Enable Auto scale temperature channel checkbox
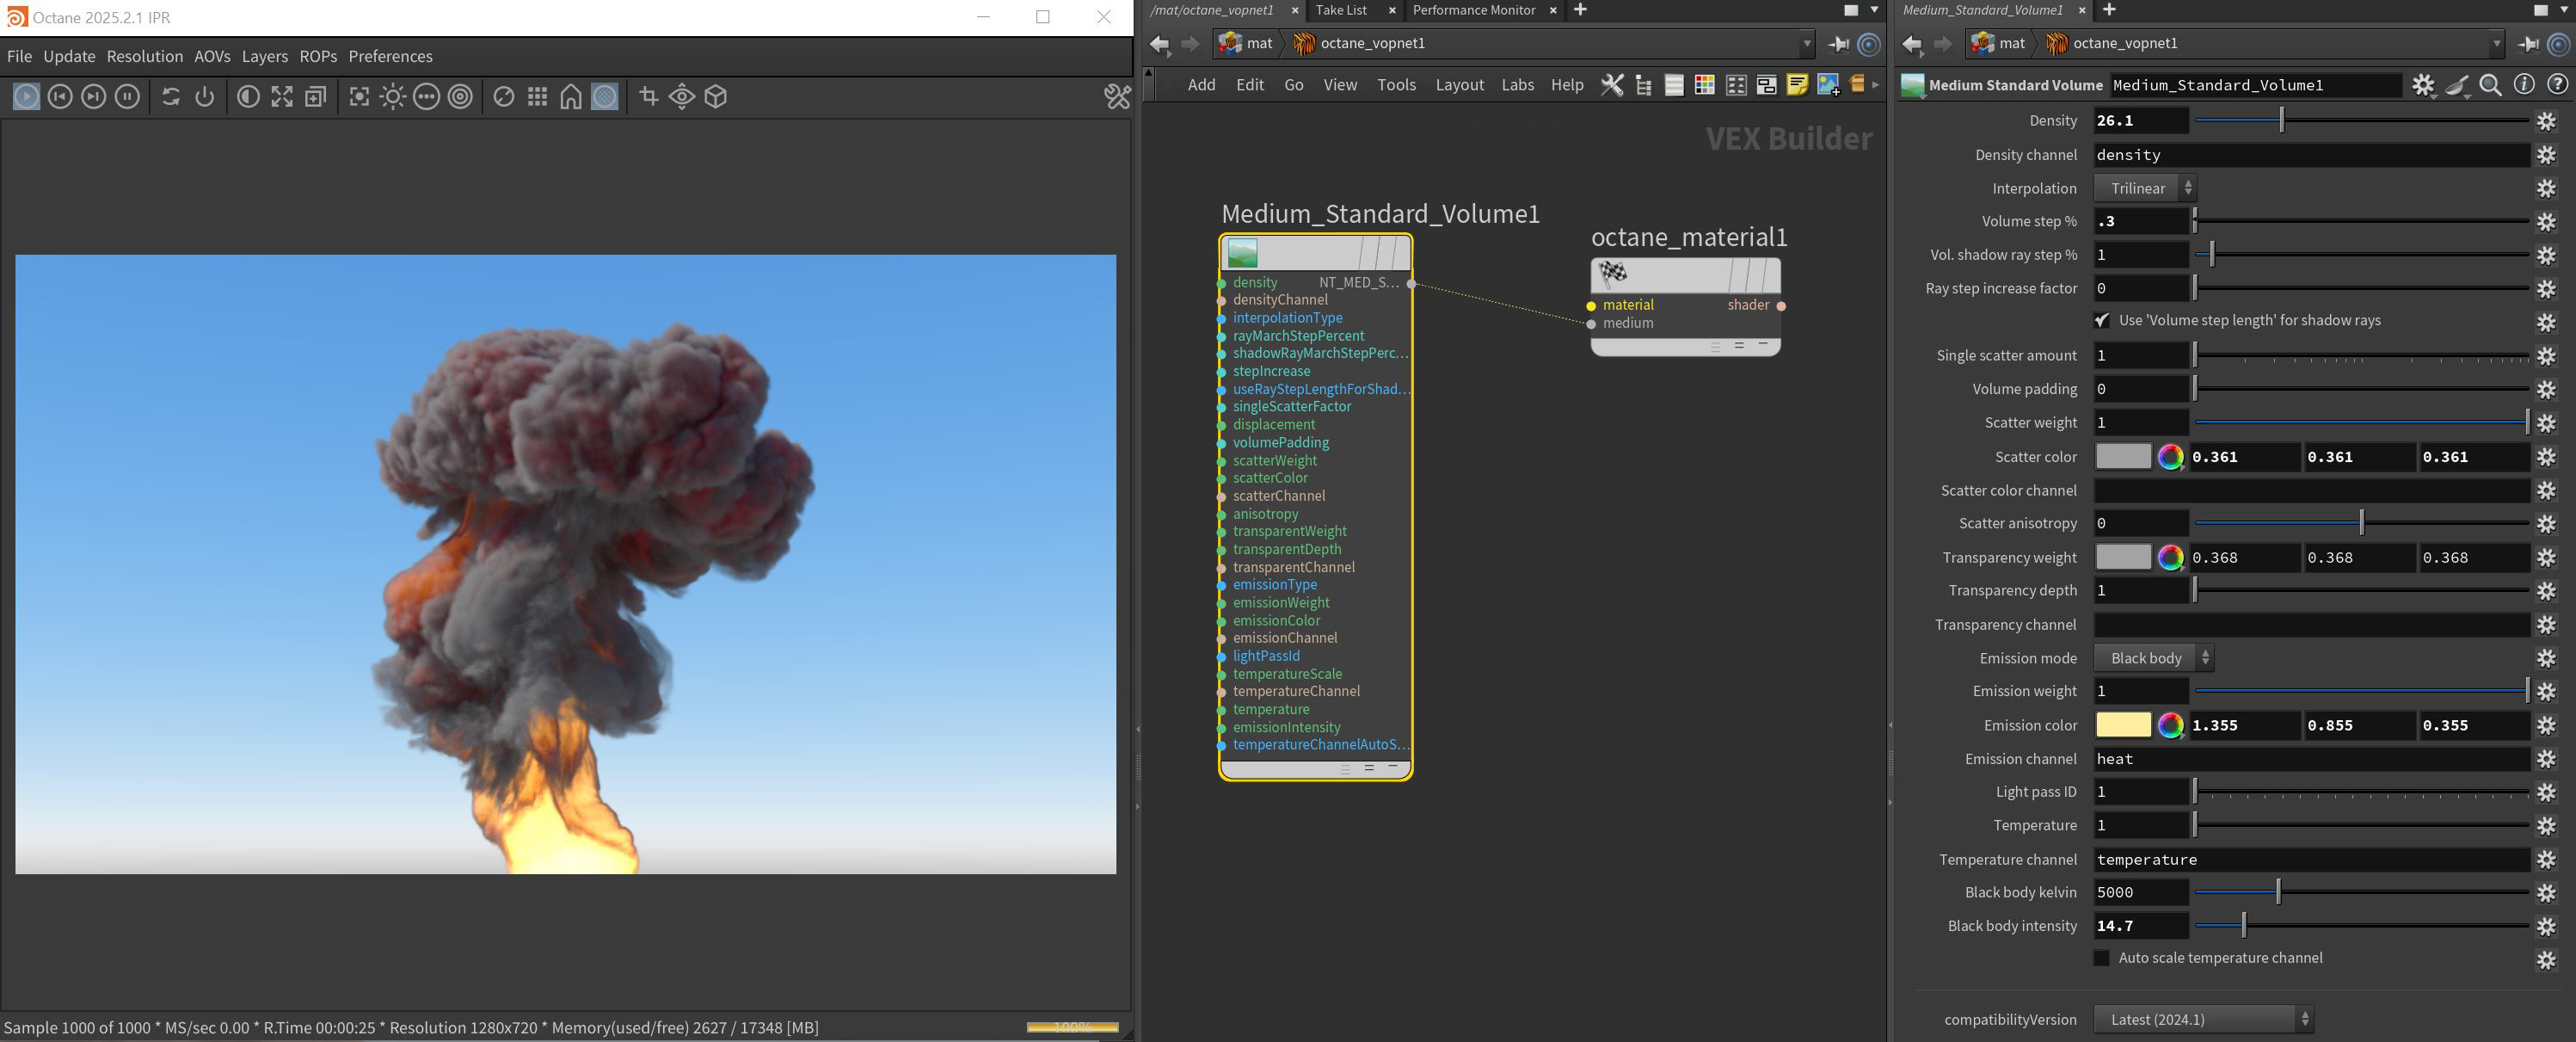The width and height of the screenshot is (2576, 1042). (x=2102, y=958)
